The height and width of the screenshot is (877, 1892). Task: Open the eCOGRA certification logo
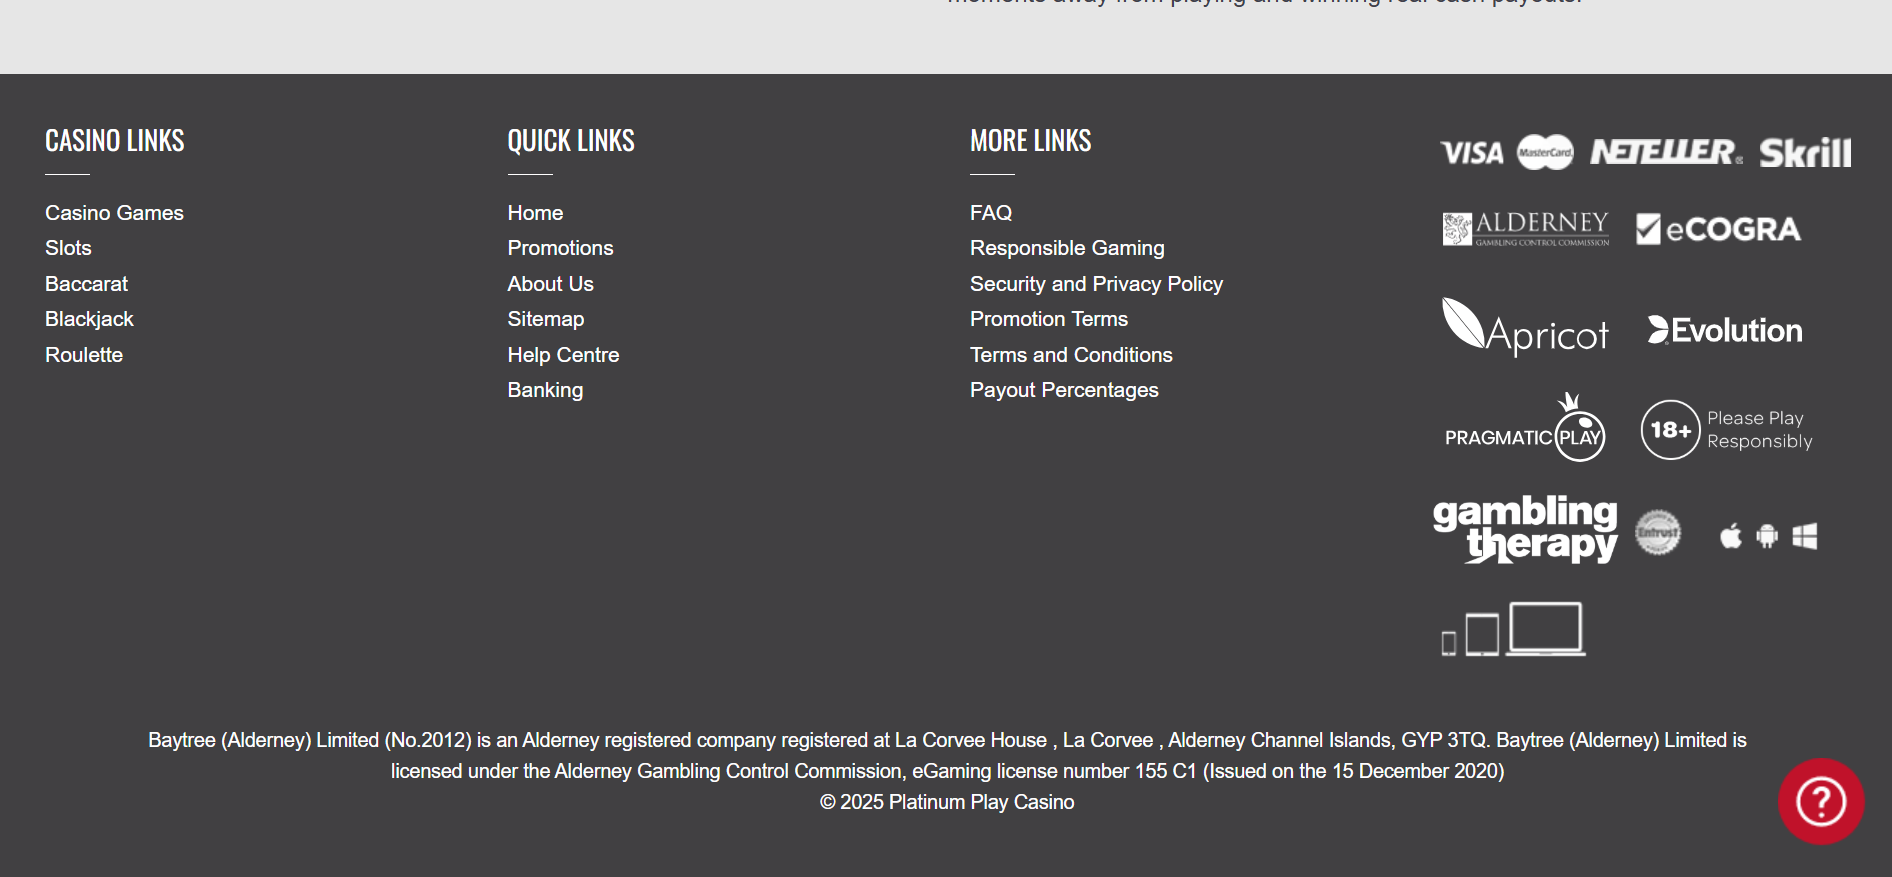1718,229
